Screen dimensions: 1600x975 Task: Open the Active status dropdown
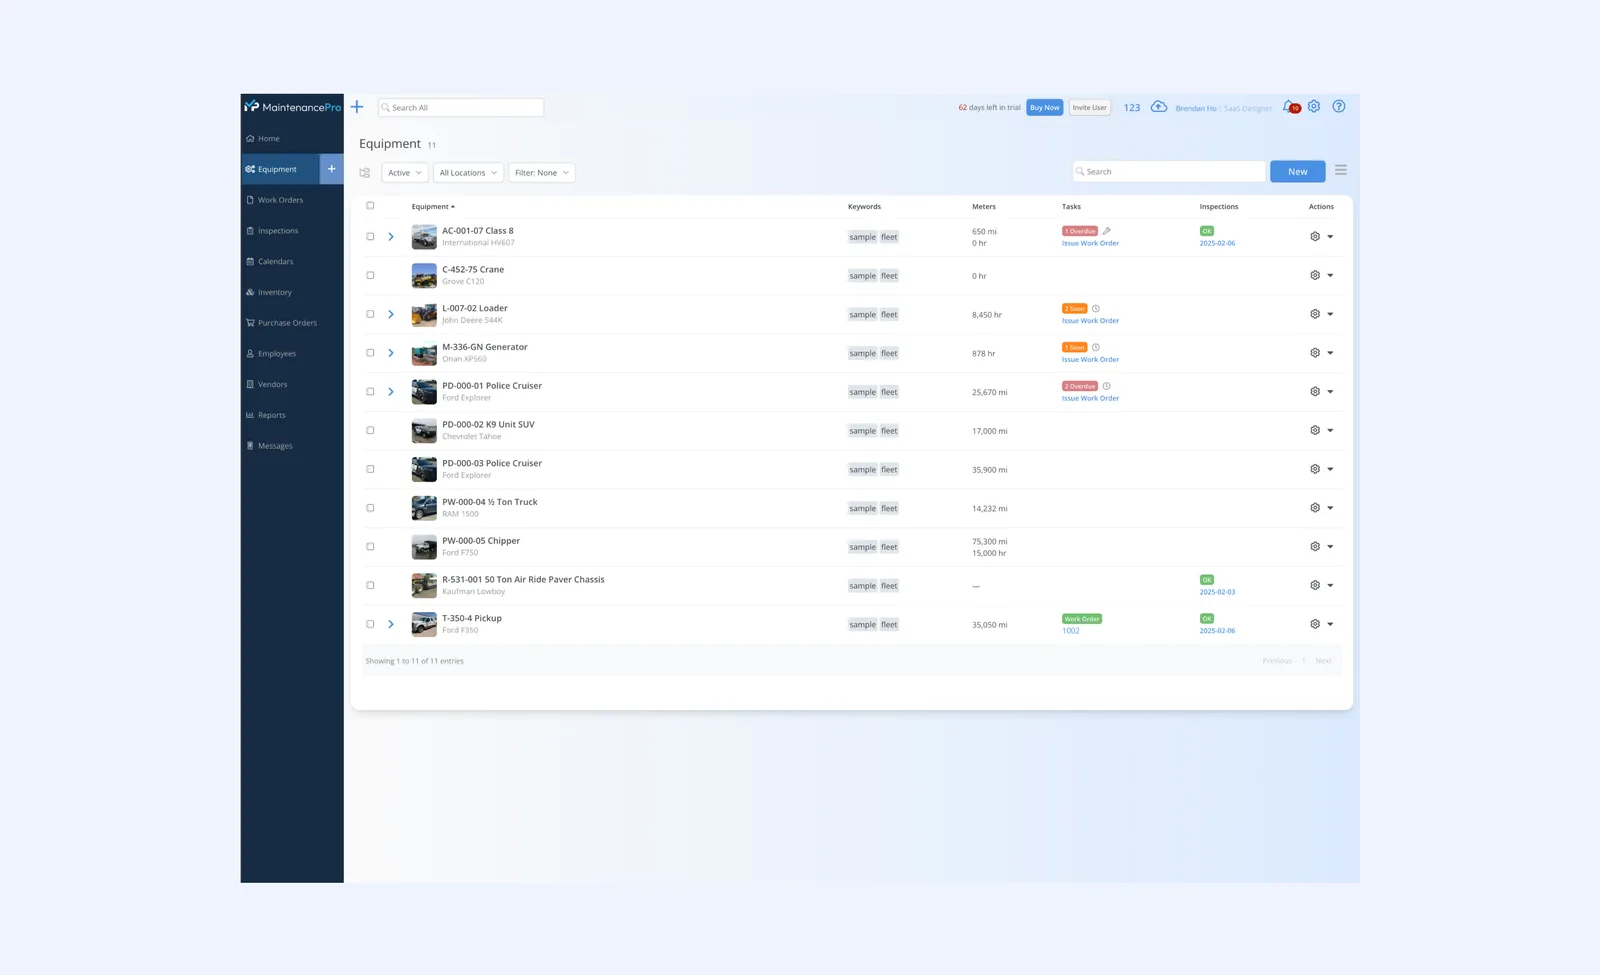click(x=405, y=173)
